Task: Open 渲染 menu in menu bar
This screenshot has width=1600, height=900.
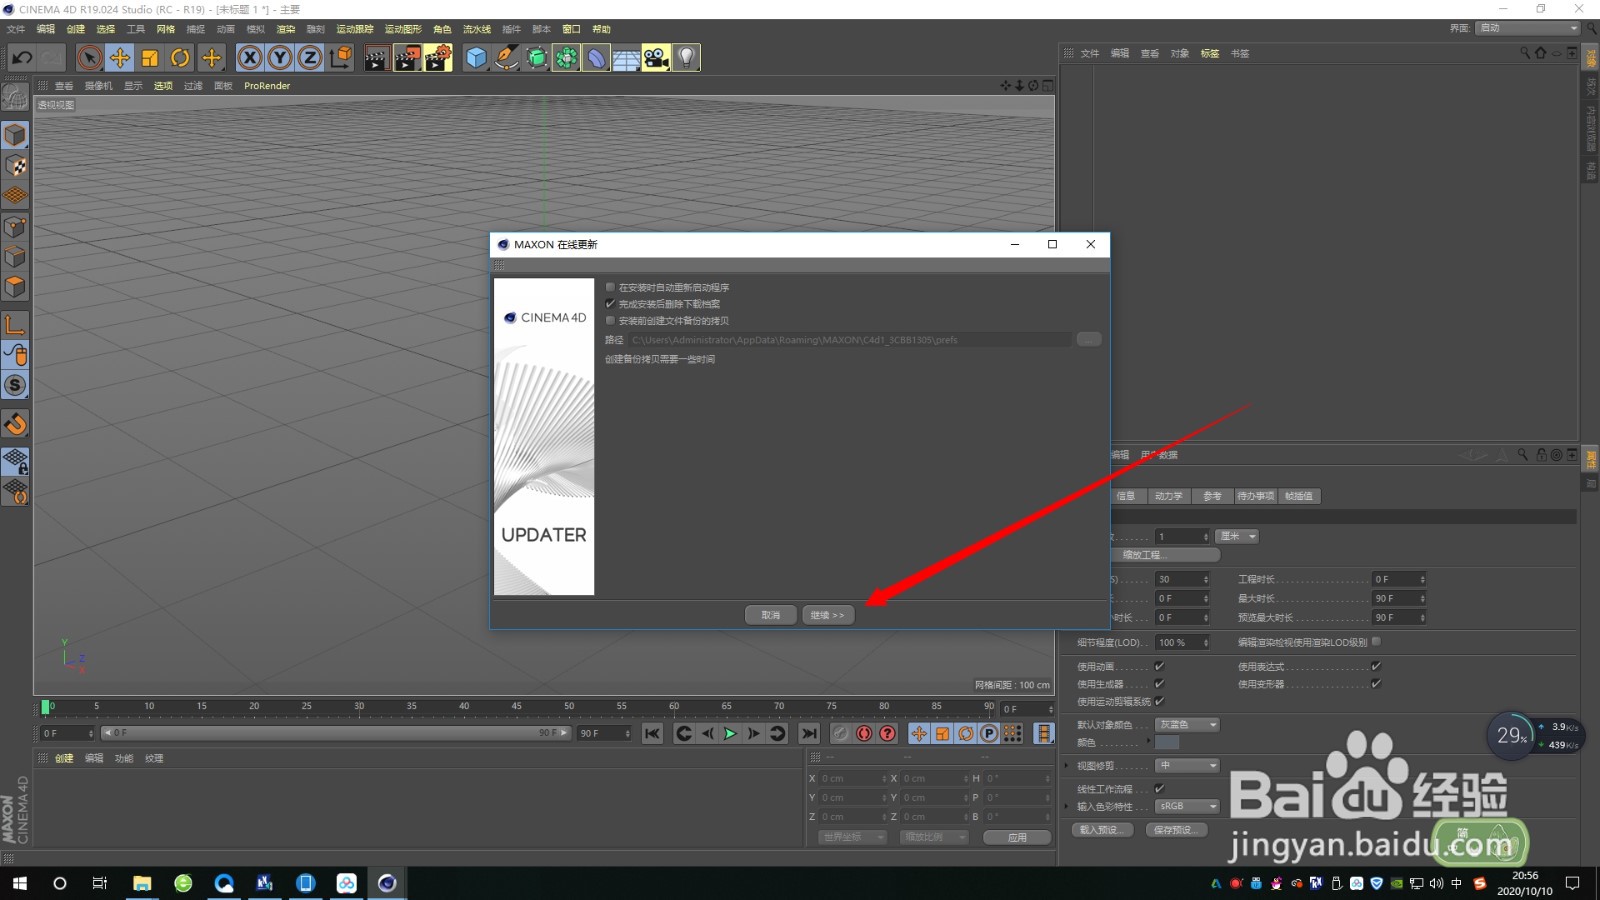Action: [286, 29]
